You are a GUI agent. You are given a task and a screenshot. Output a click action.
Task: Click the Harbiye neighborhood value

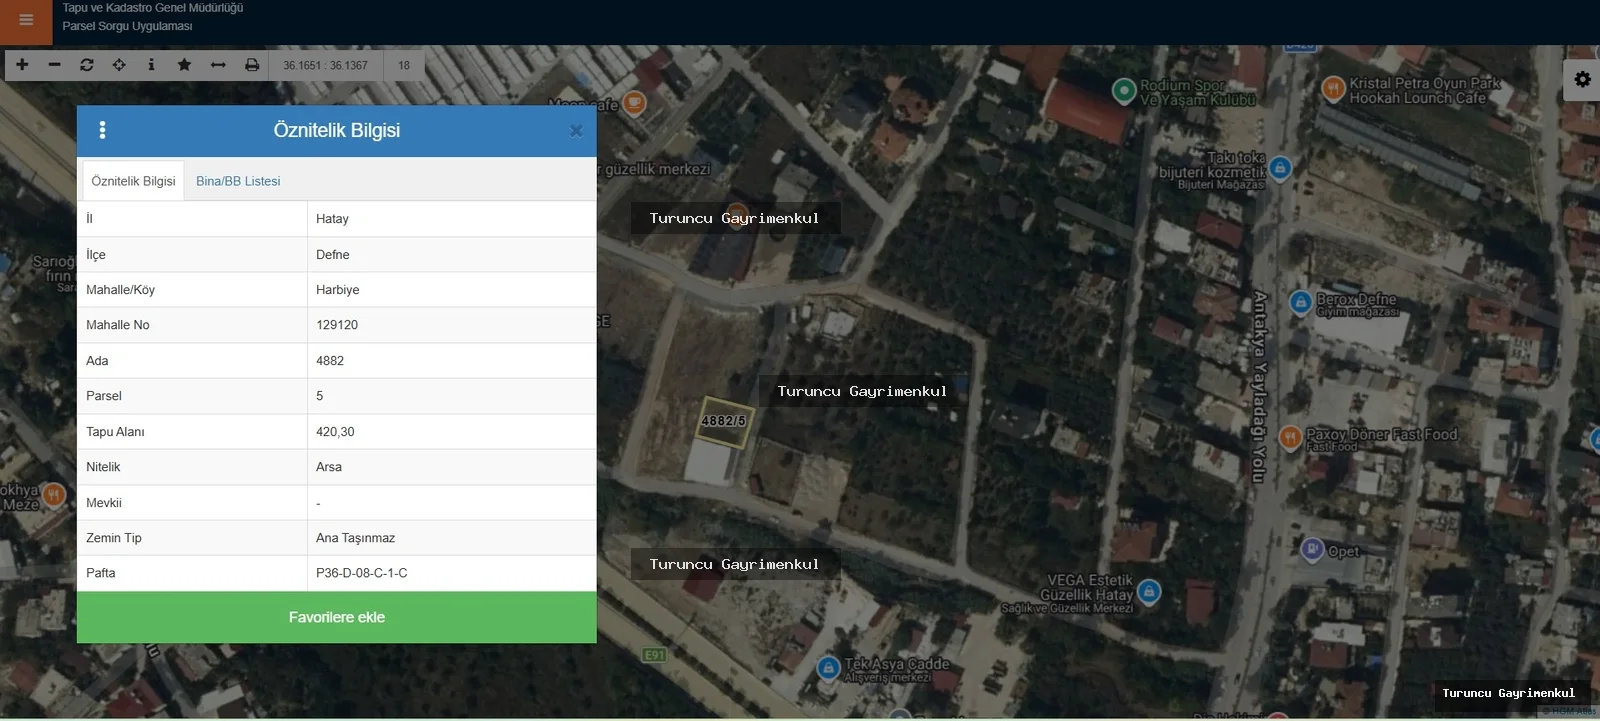(x=338, y=290)
